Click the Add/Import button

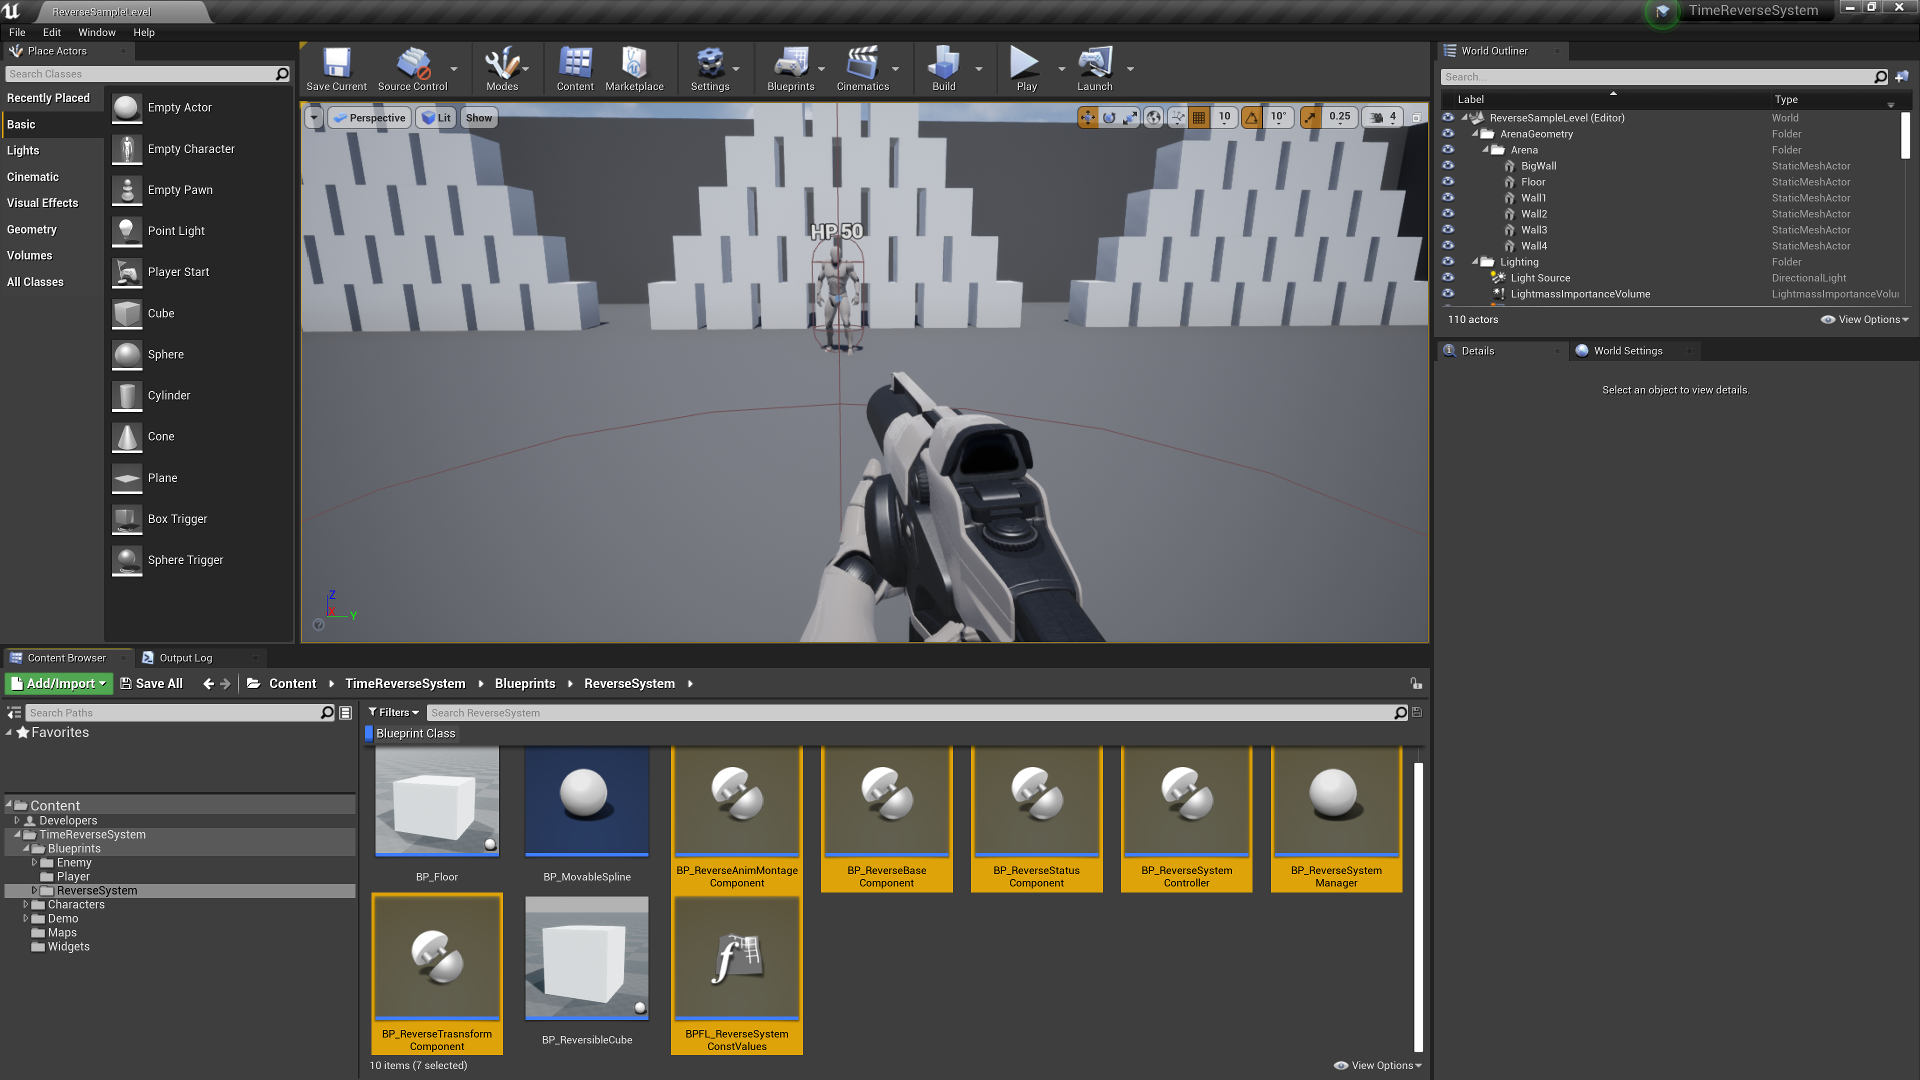(x=57, y=683)
